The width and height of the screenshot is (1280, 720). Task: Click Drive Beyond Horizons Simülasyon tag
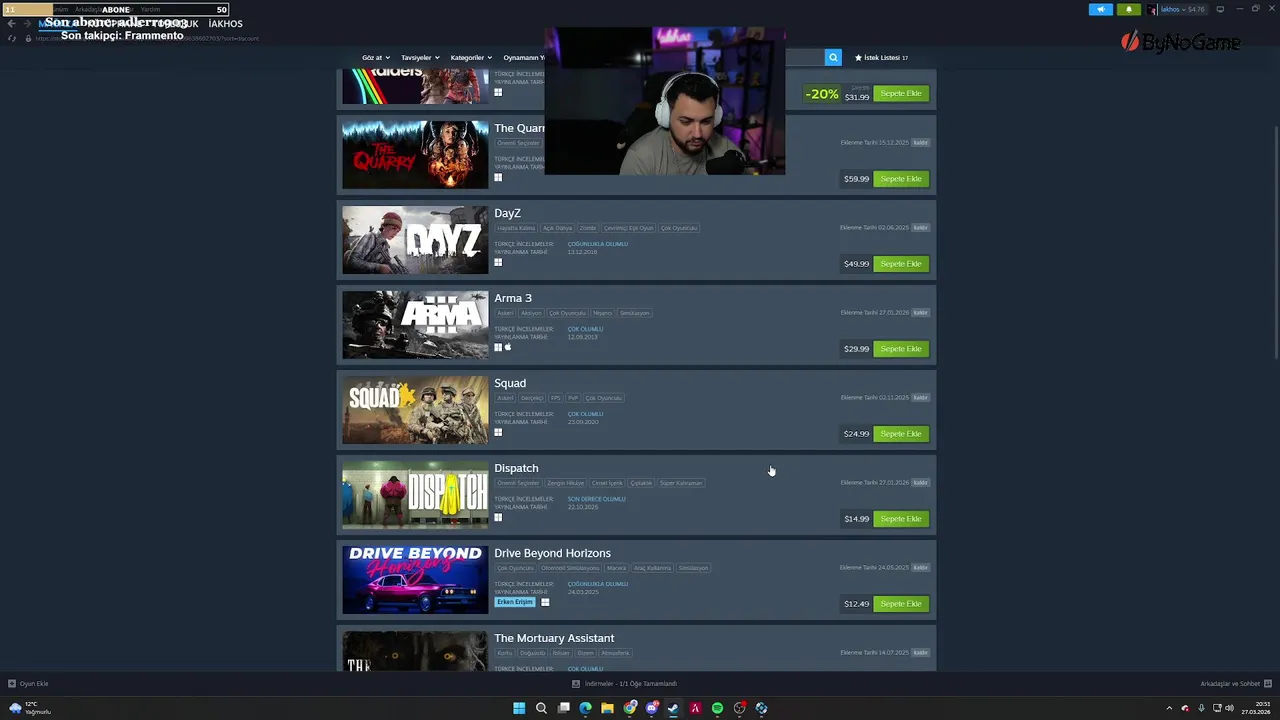pos(693,568)
